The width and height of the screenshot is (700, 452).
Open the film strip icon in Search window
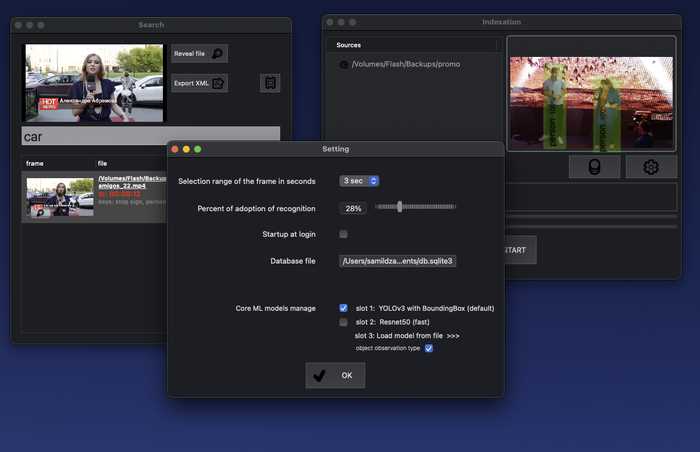270,83
